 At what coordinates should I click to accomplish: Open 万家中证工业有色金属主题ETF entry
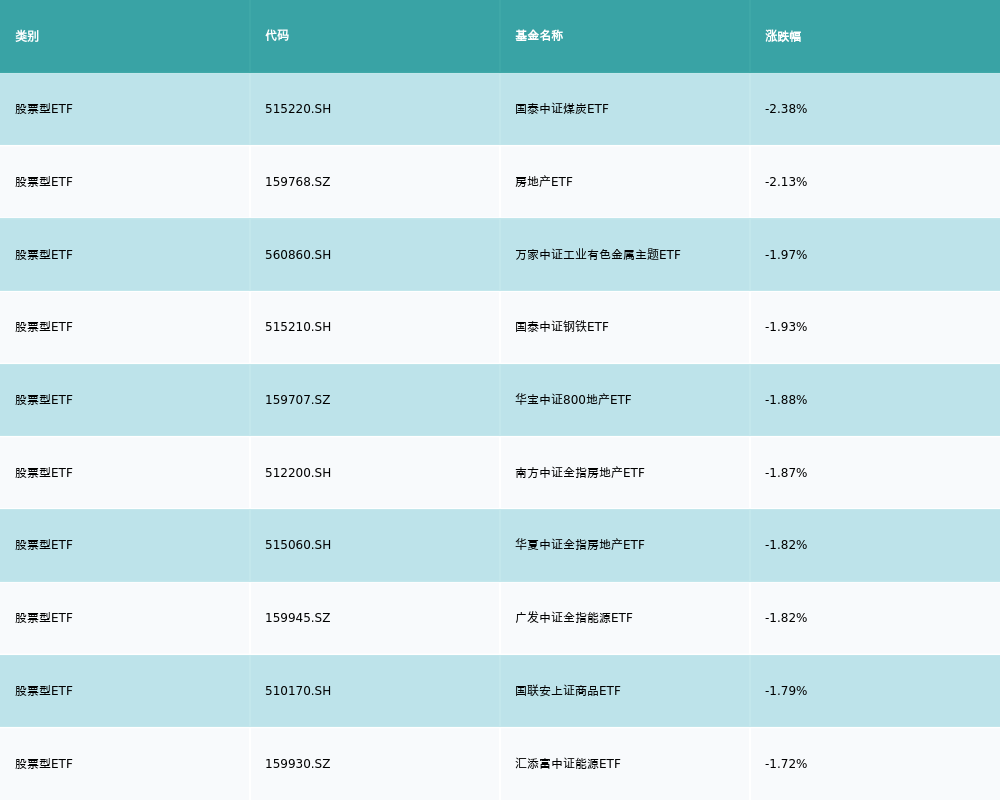(x=598, y=255)
